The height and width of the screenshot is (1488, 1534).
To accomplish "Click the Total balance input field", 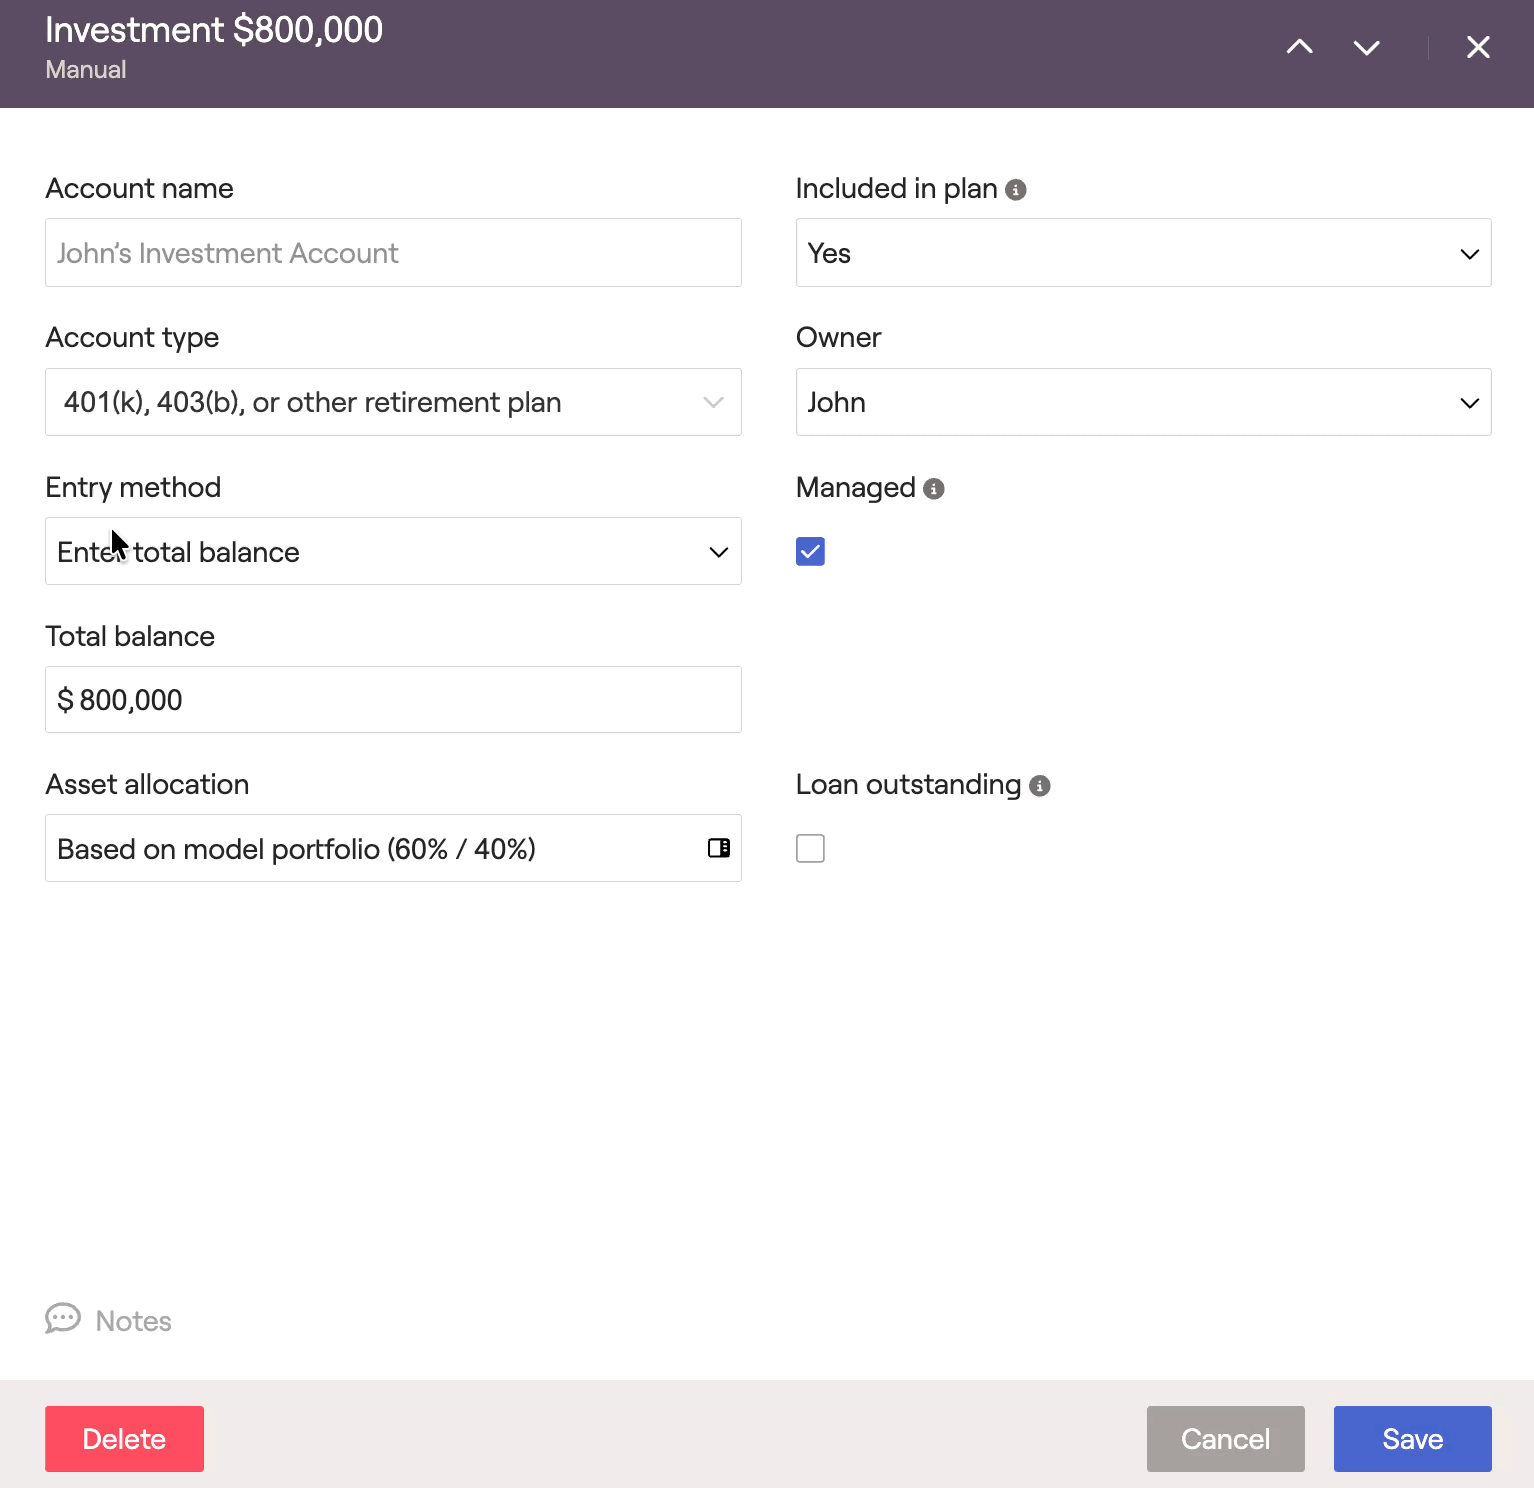I will click(x=392, y=700).
